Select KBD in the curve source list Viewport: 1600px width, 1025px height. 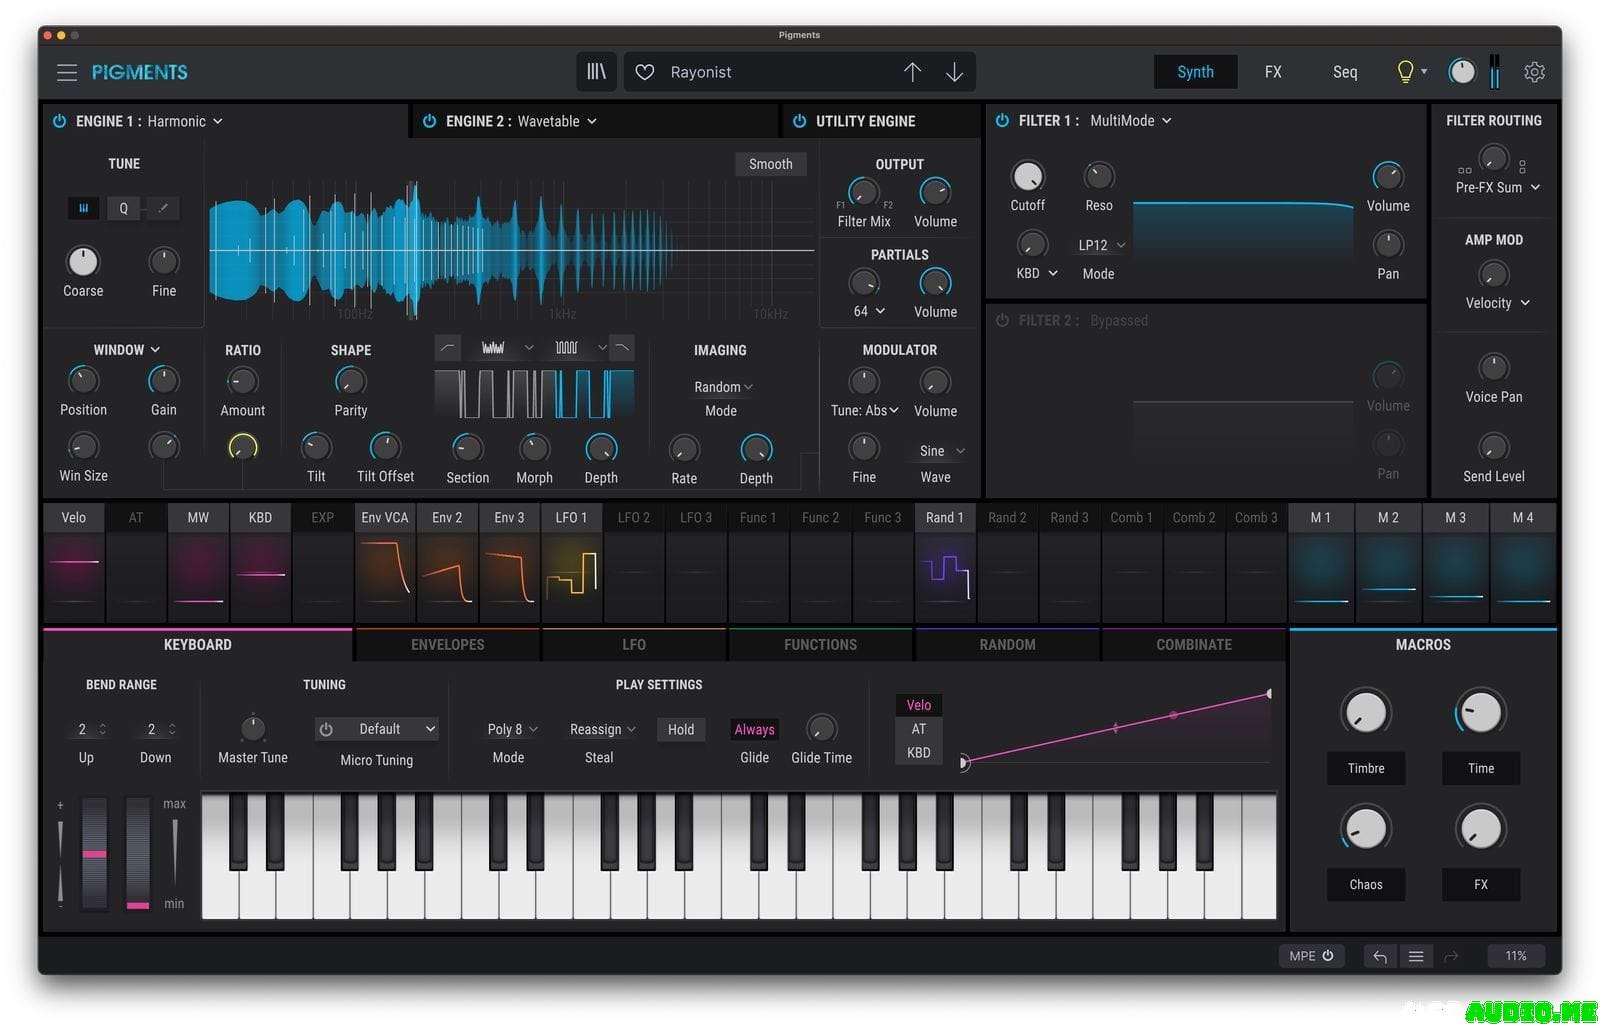918,753
